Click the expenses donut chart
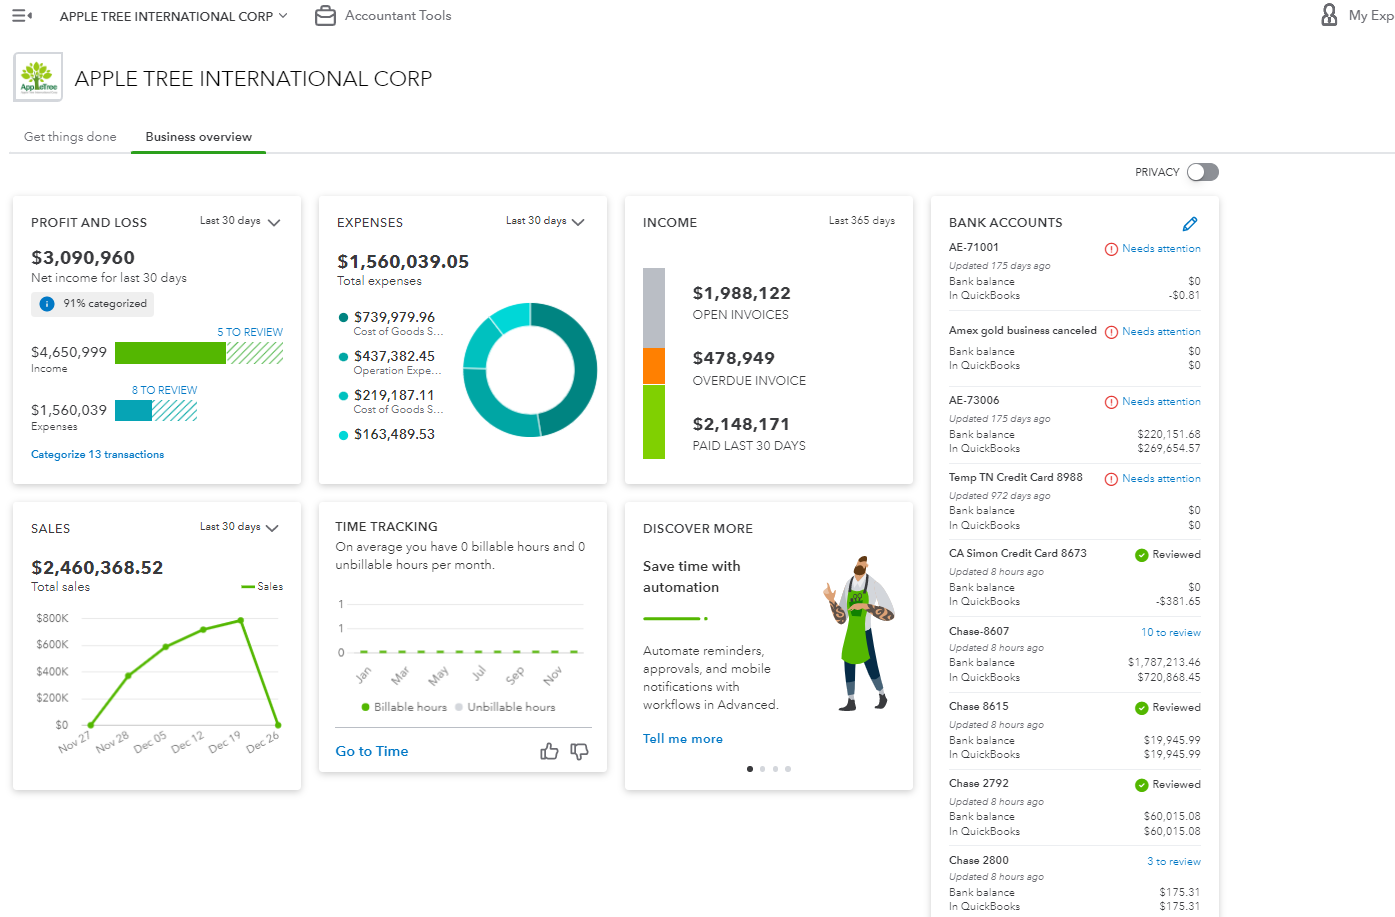 click(530, 370)
